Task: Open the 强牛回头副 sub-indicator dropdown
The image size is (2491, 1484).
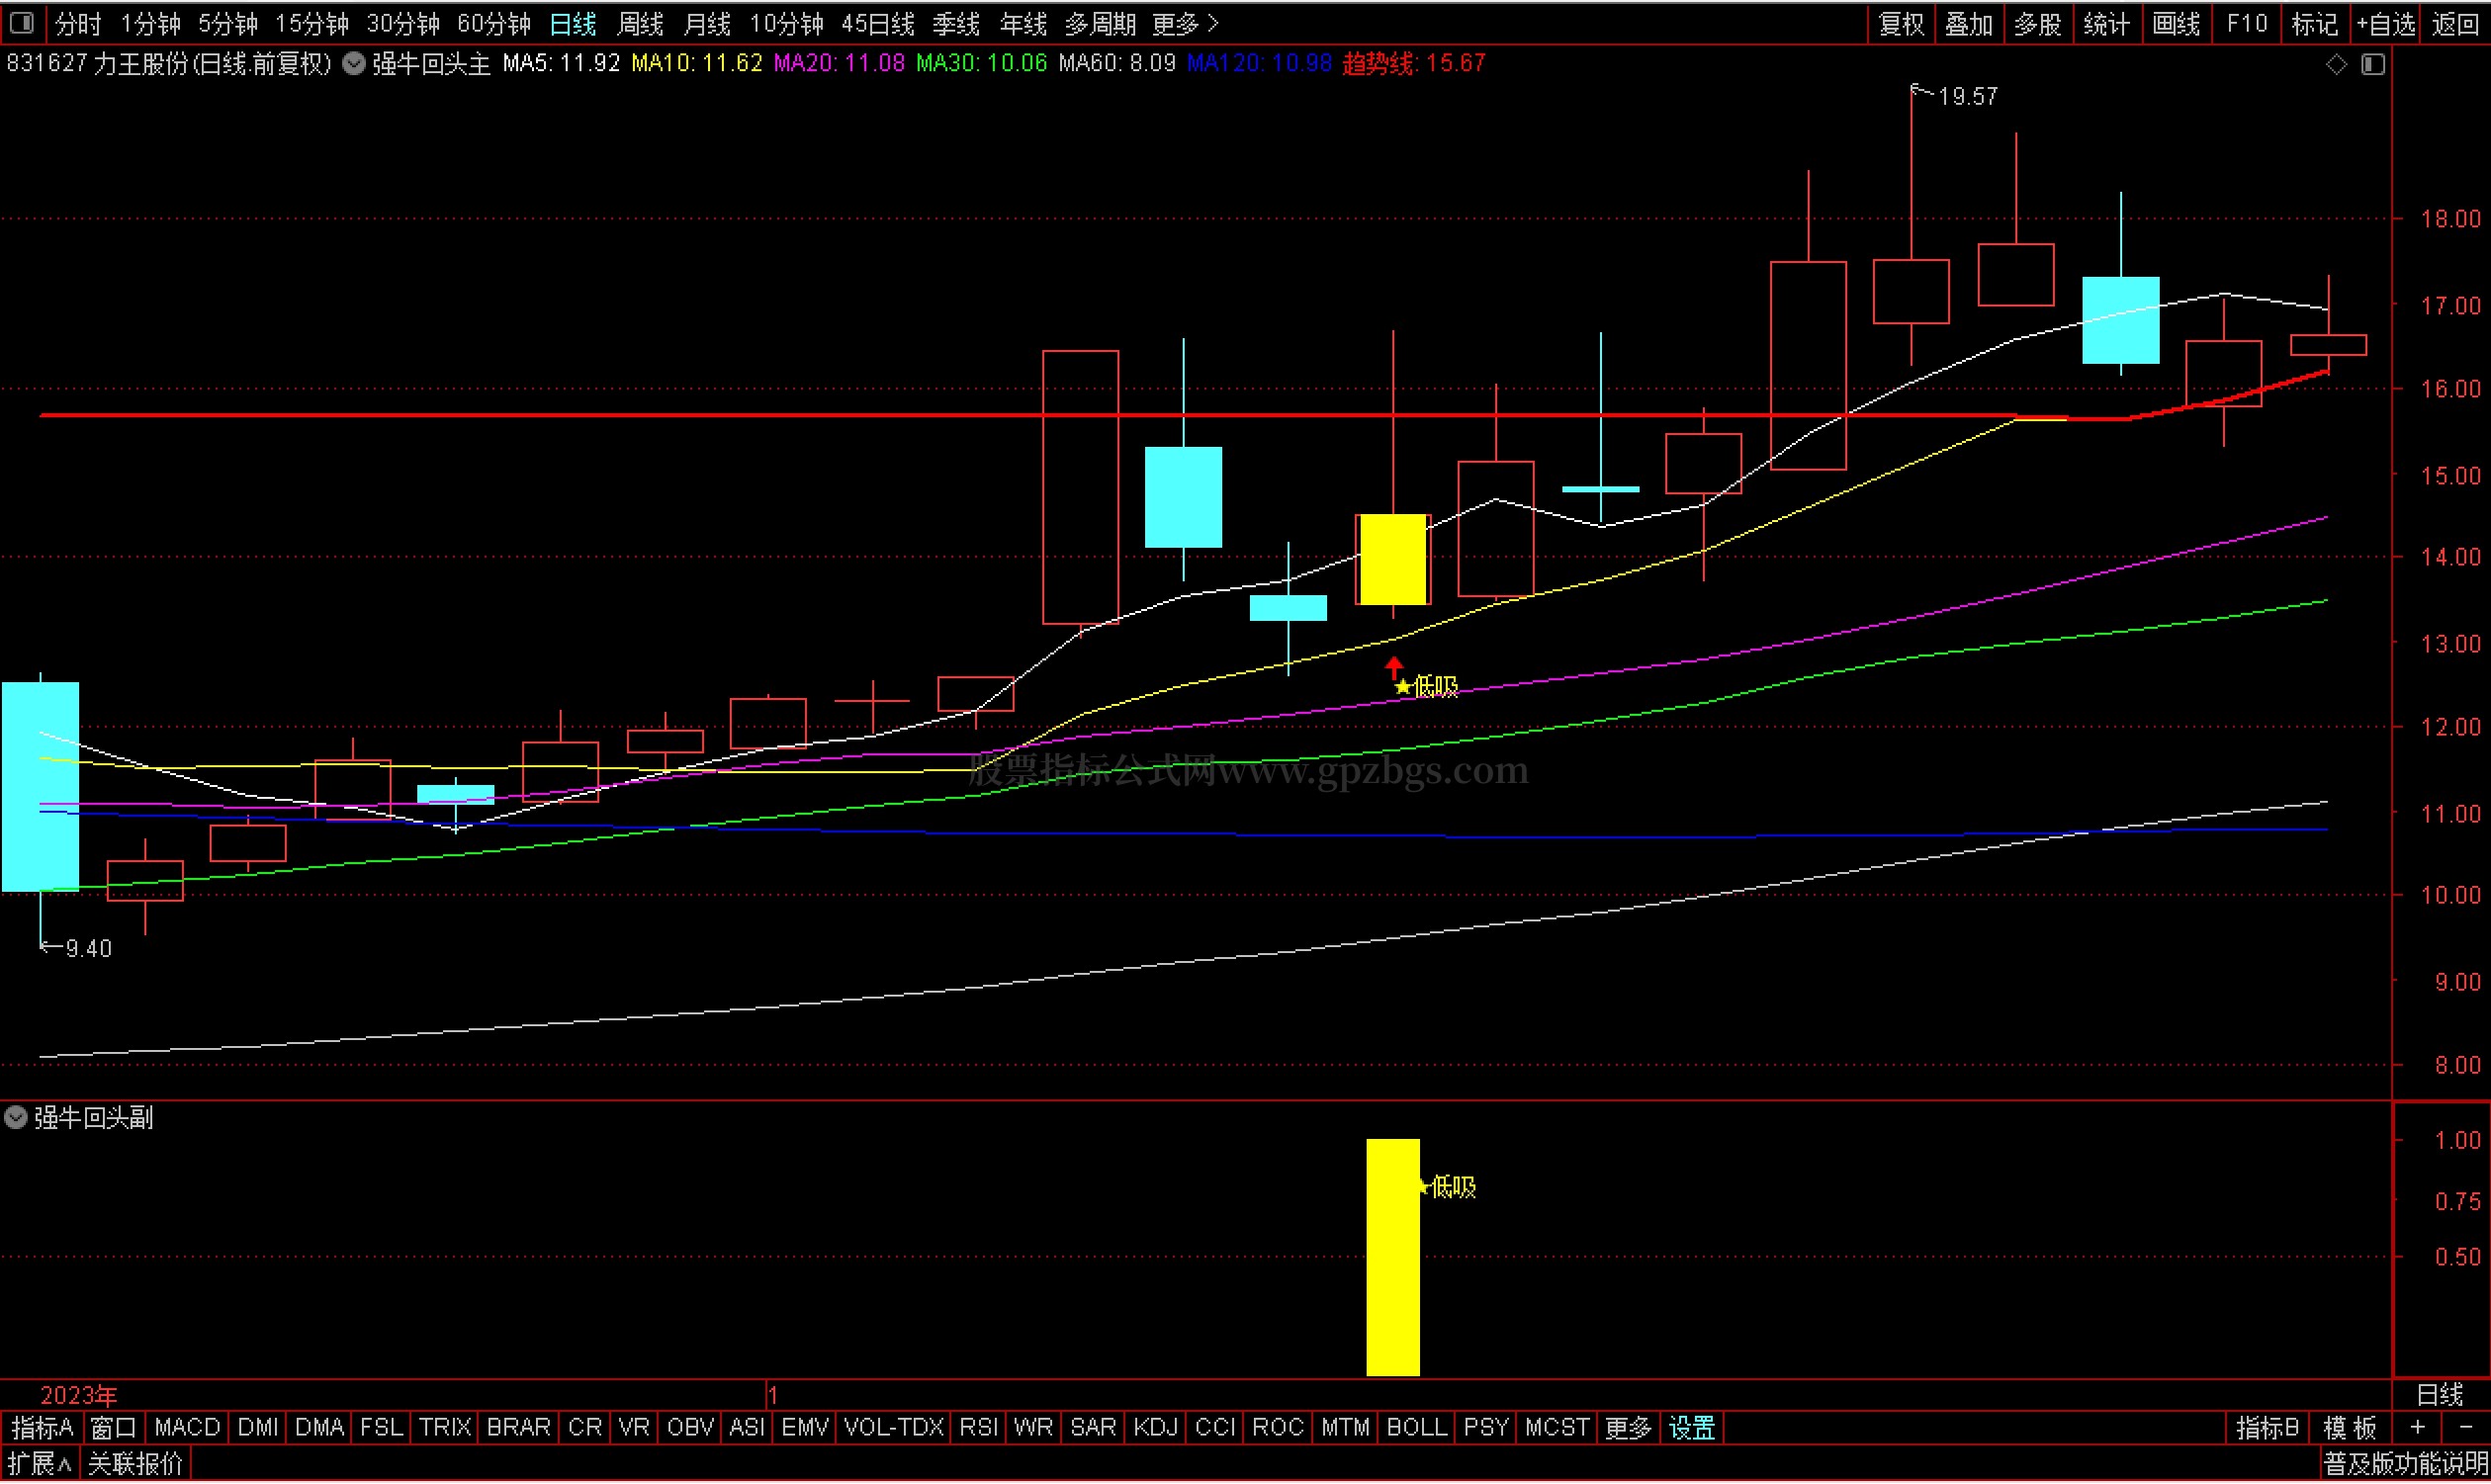Action: 16,1118
